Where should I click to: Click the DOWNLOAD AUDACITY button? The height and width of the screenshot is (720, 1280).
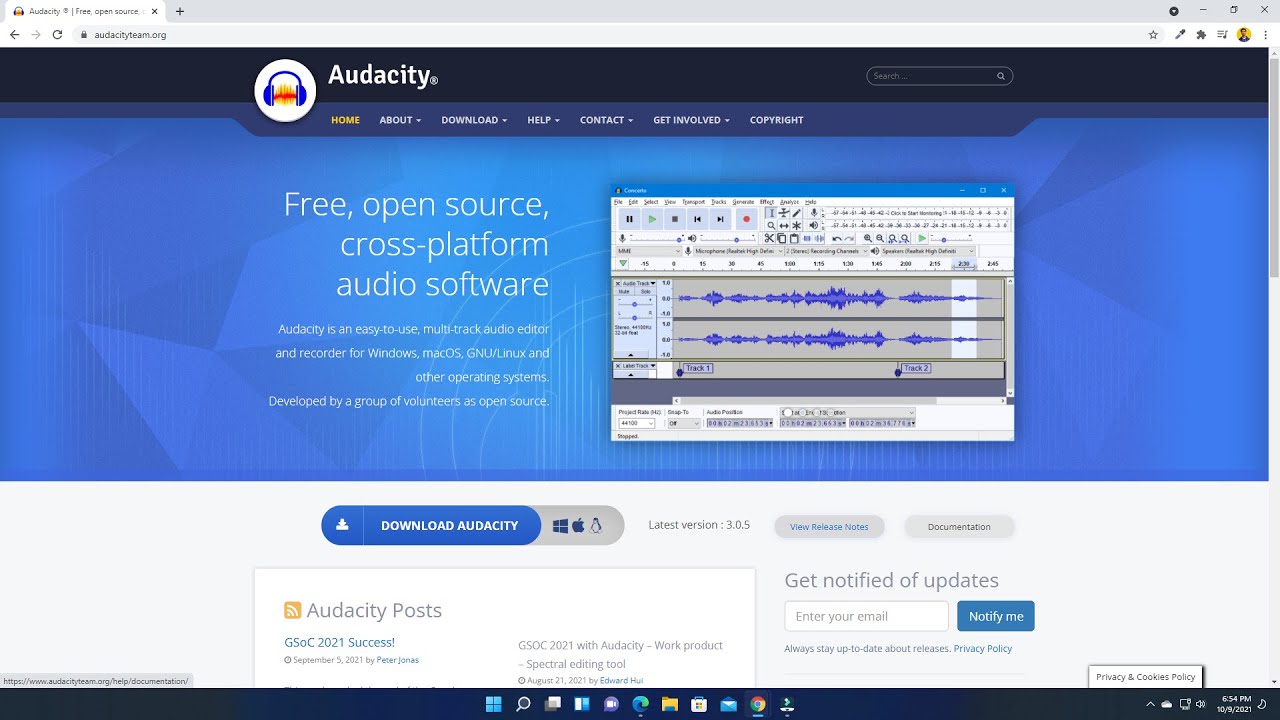click(431, 525)
